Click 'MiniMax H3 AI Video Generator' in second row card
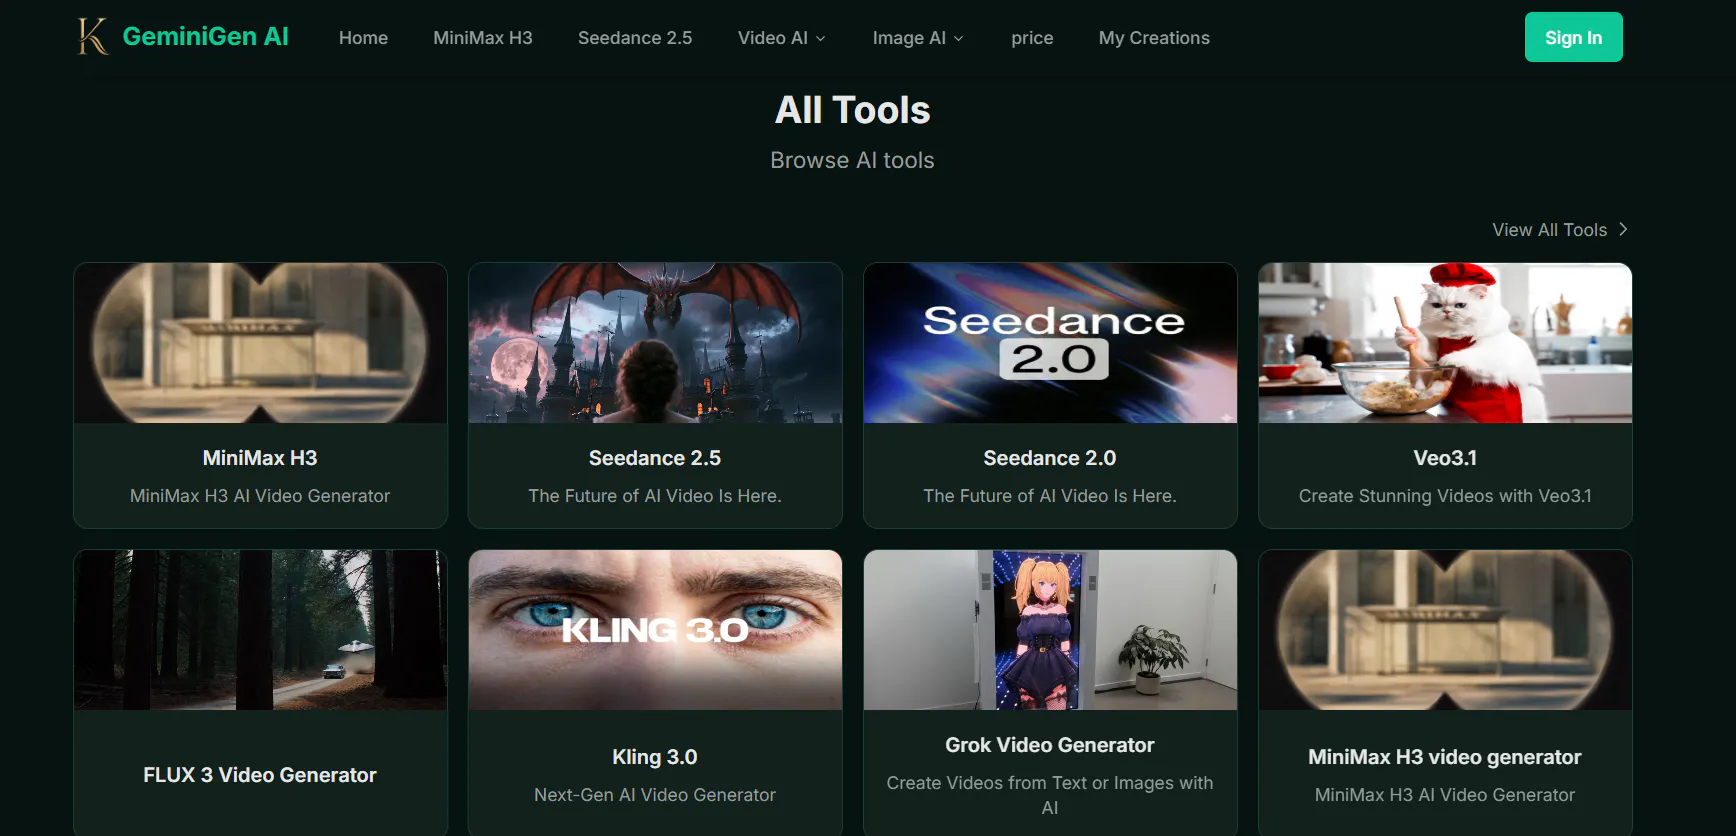Image resolution: width=1736 pixels, height=836 pixels. [1445, 795]
